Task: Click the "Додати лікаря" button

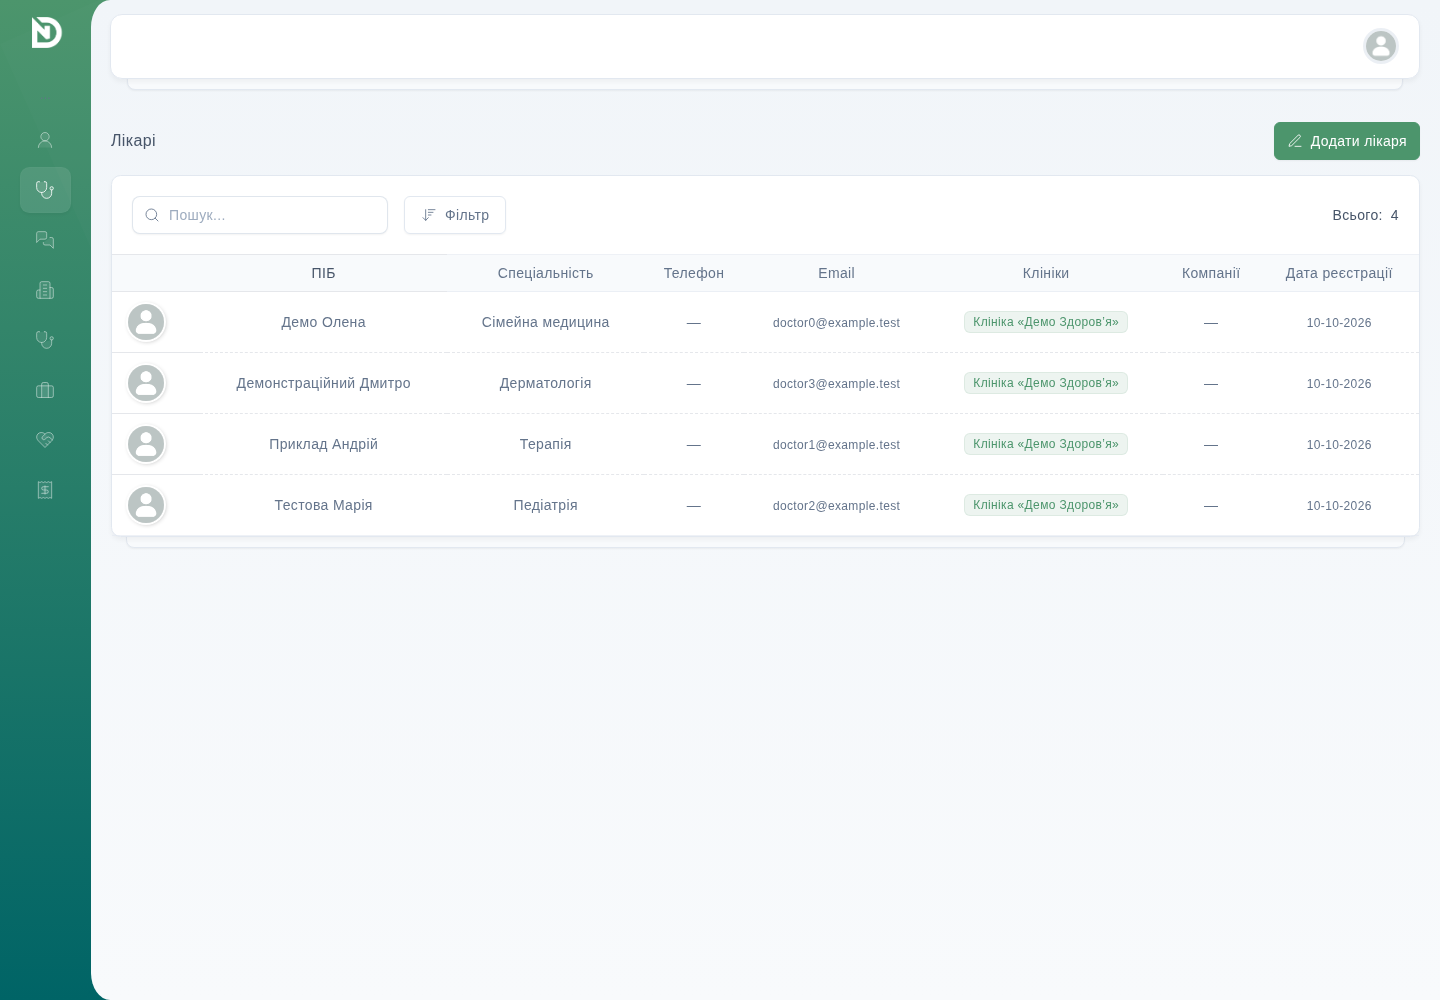Action: click(x=1347, y=141)
